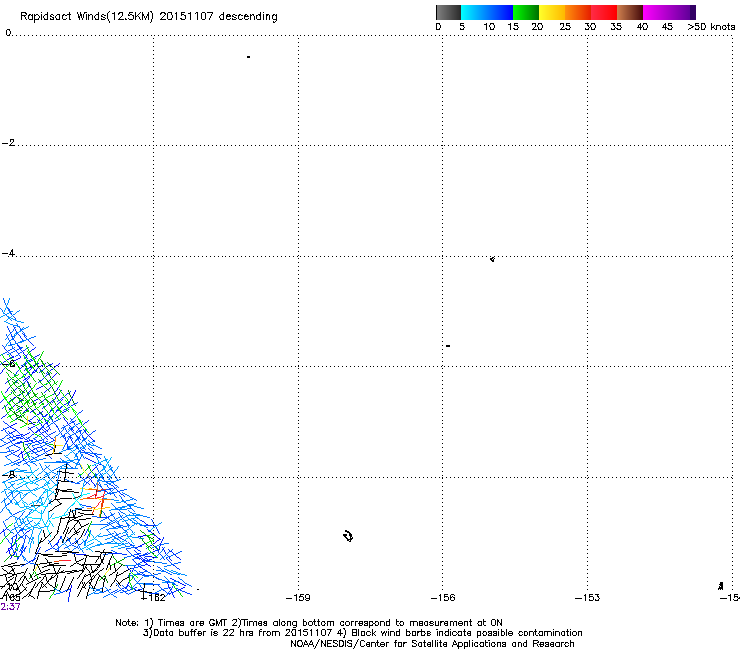Screen dimensions: 740x650
Task: Click the longitude label '-159'
Action: 298,598
